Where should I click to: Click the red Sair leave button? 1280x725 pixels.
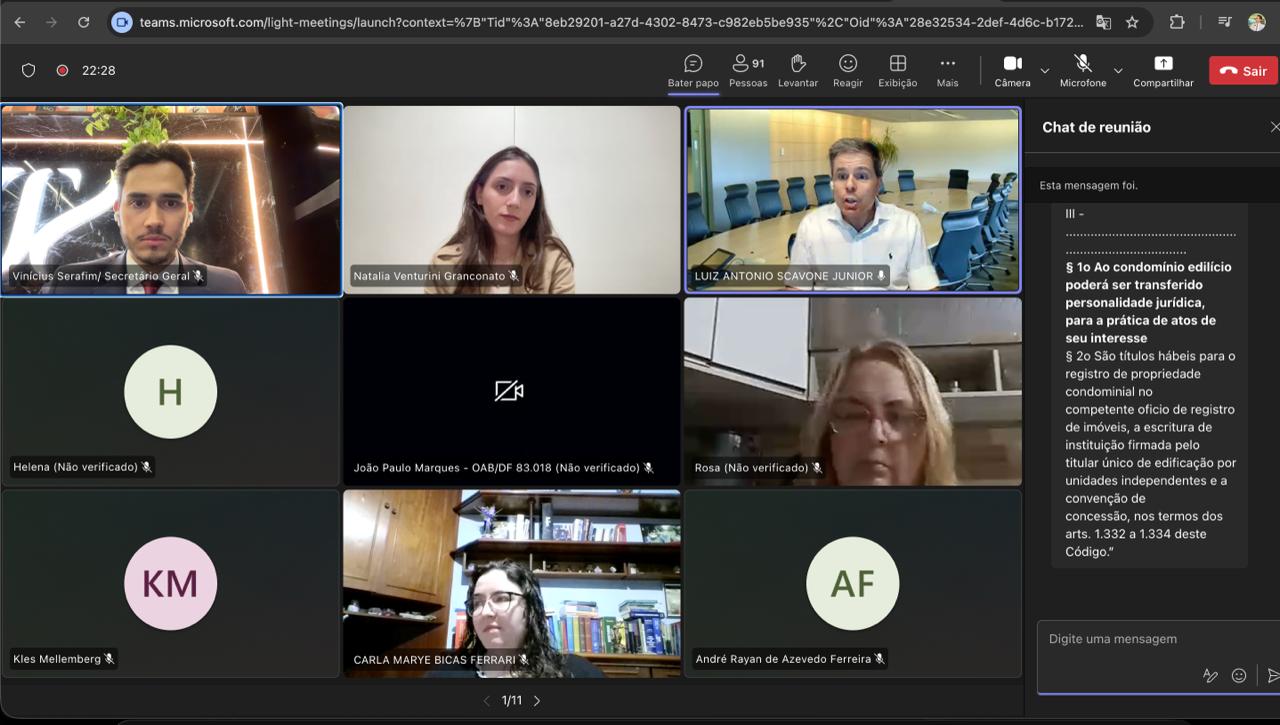tap(1243, 71)
